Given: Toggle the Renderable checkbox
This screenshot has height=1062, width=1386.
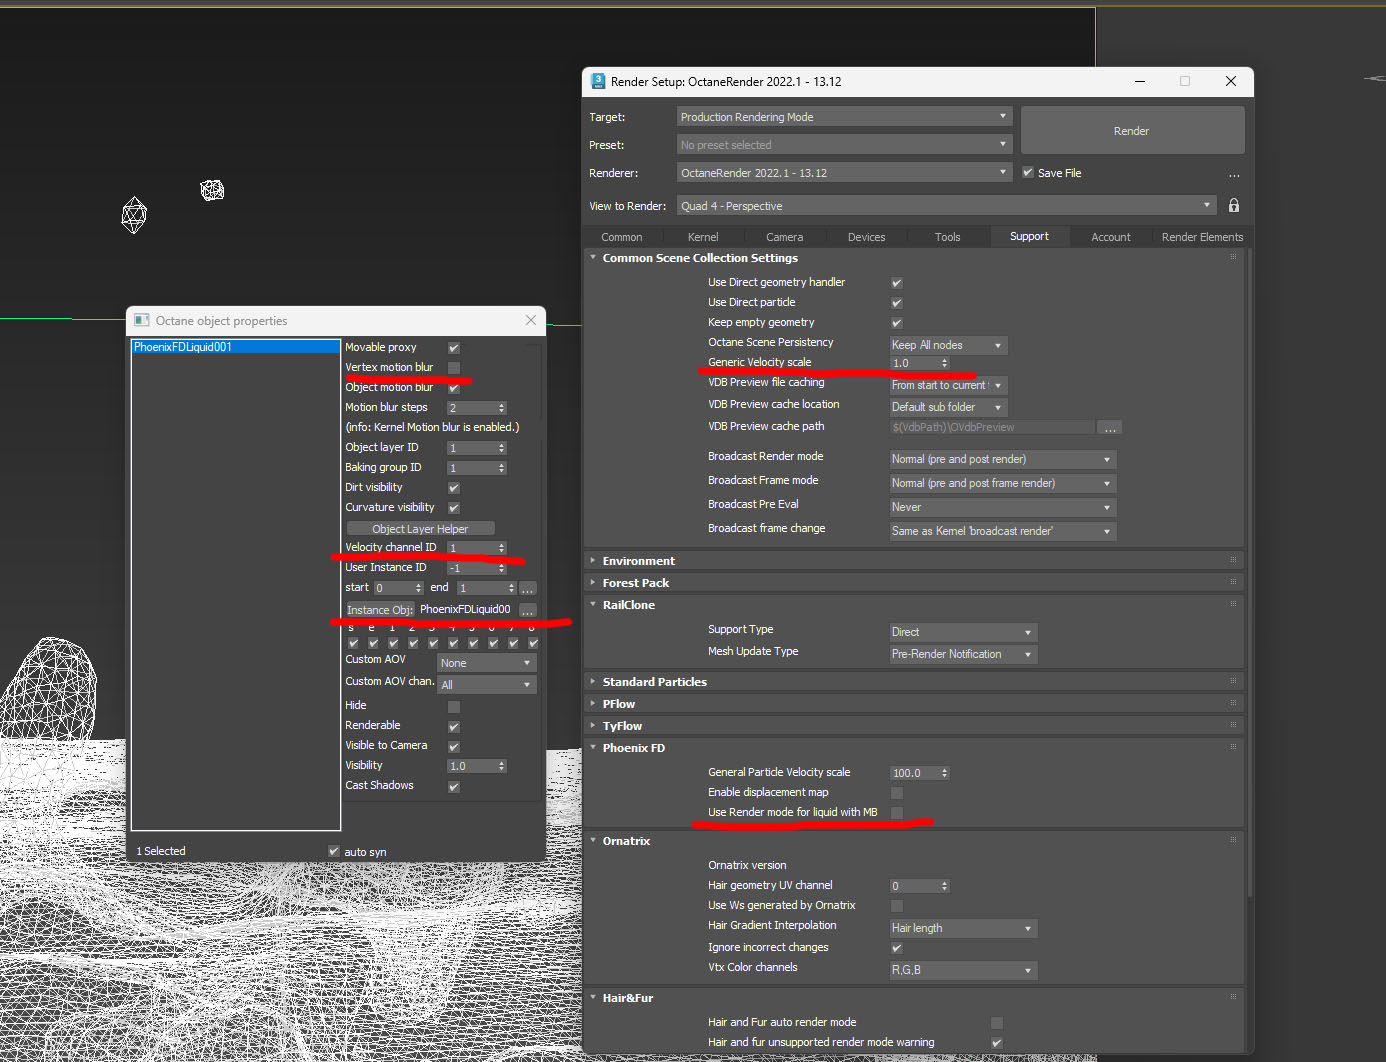Looking at the screenshot, I should coord(454,726).
